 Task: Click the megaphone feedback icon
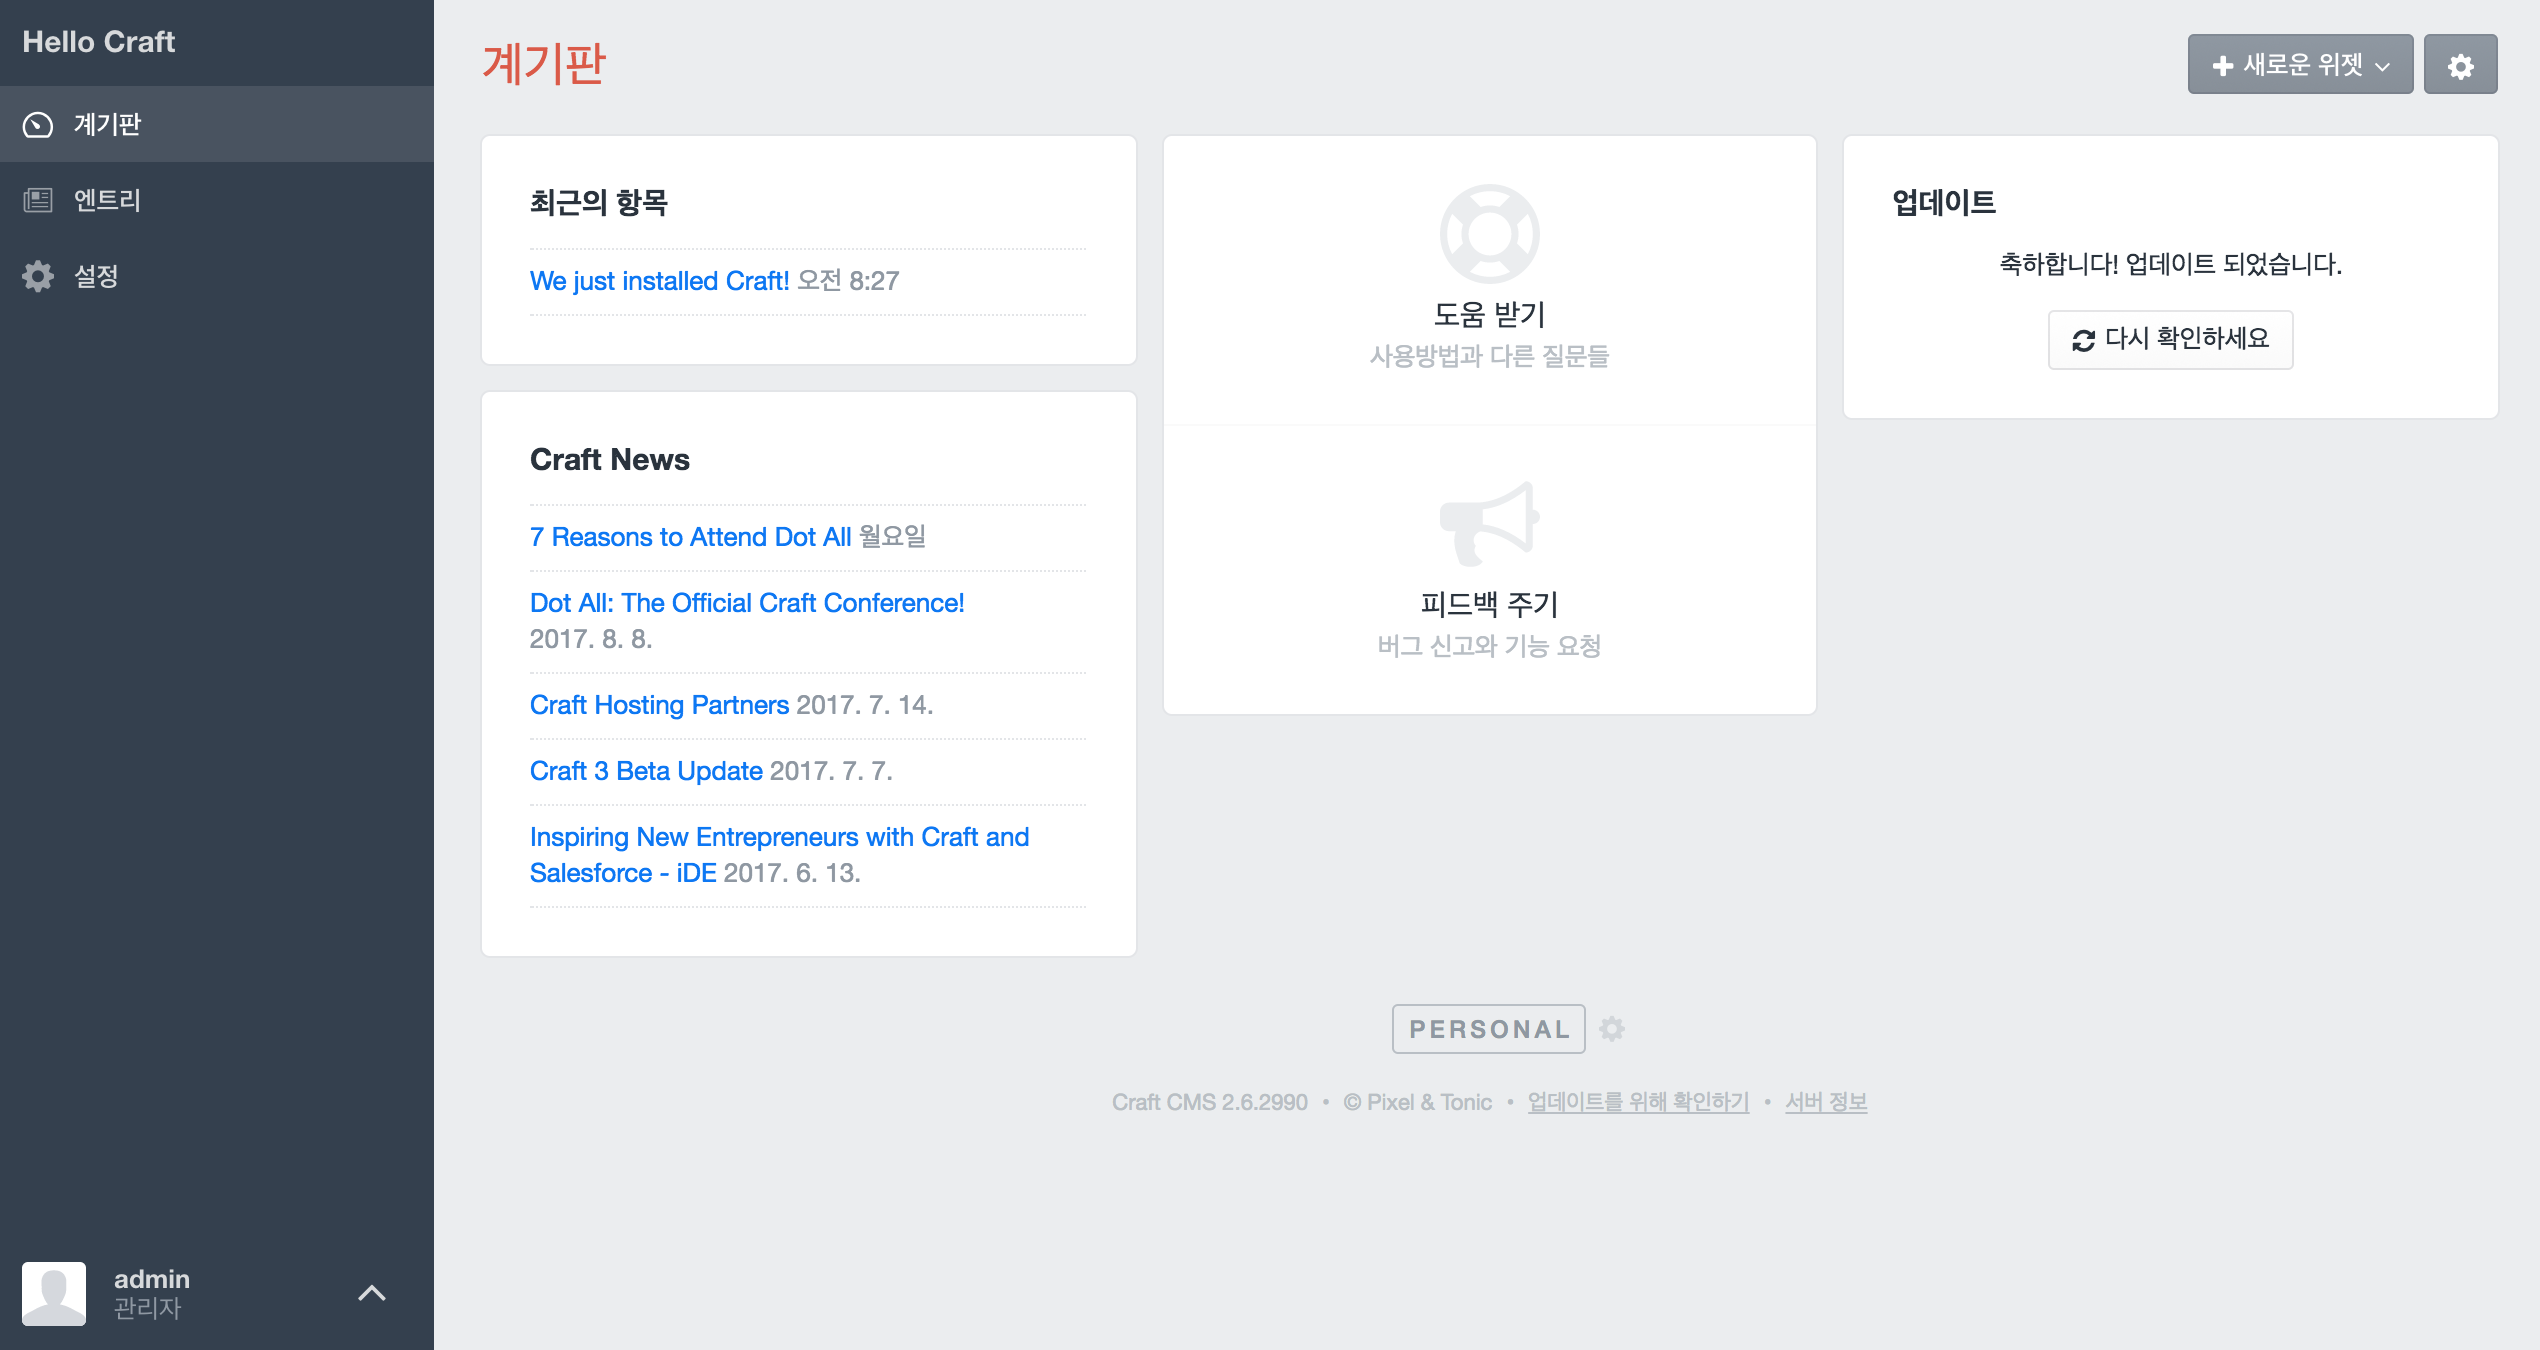pyautogui.click(x=1489, y=523)
